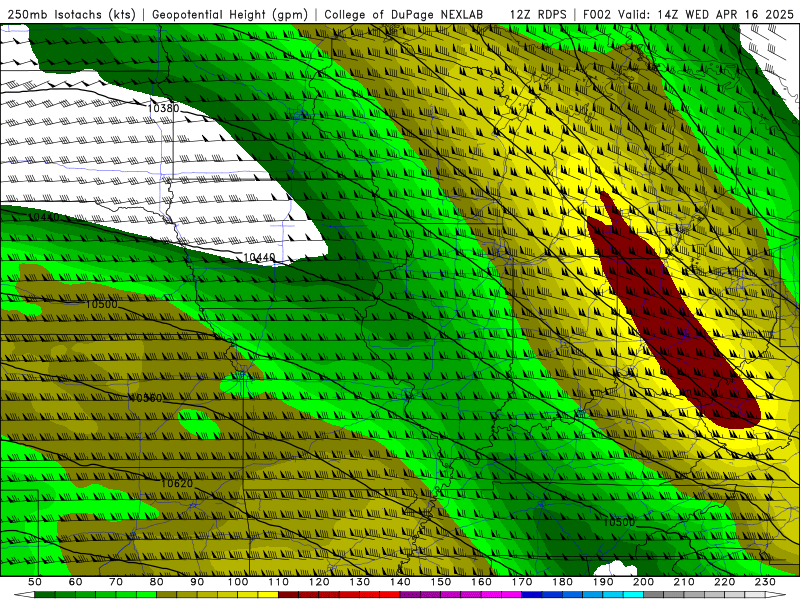Click the 10500 contour label in the left olive region
This screenshot has height=600, width=800.
click(102, 304)
